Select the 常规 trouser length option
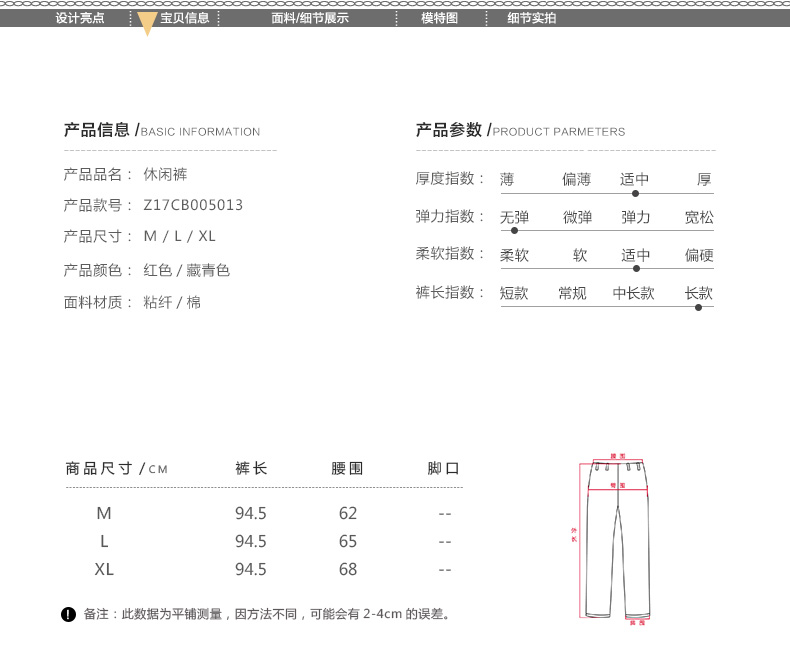Screen dimensions: 790x656 click(572, 293)
